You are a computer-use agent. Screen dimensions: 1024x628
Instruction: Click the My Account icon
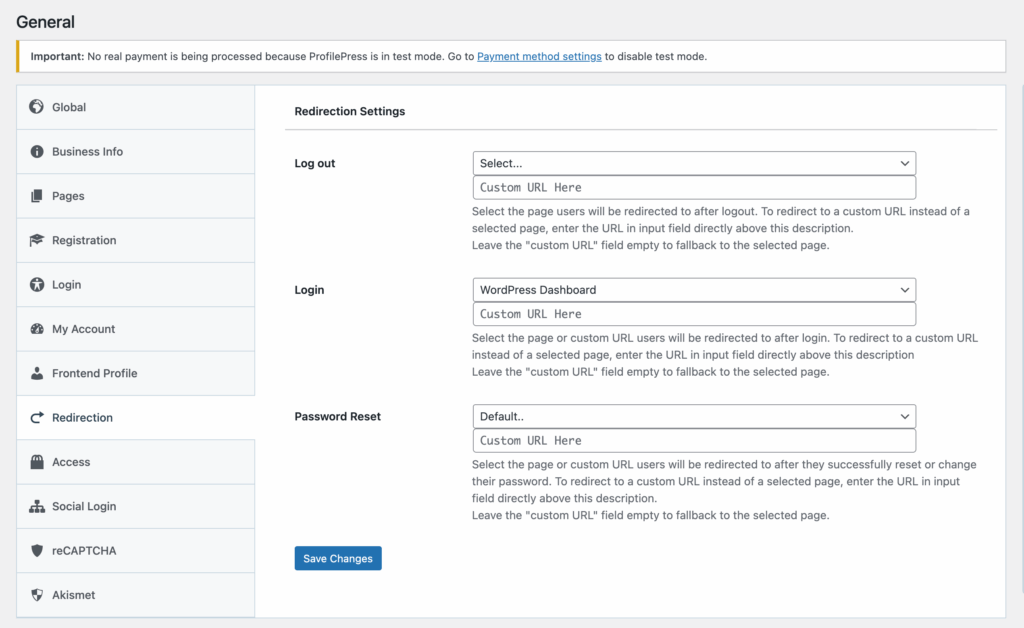pos(35,328)
